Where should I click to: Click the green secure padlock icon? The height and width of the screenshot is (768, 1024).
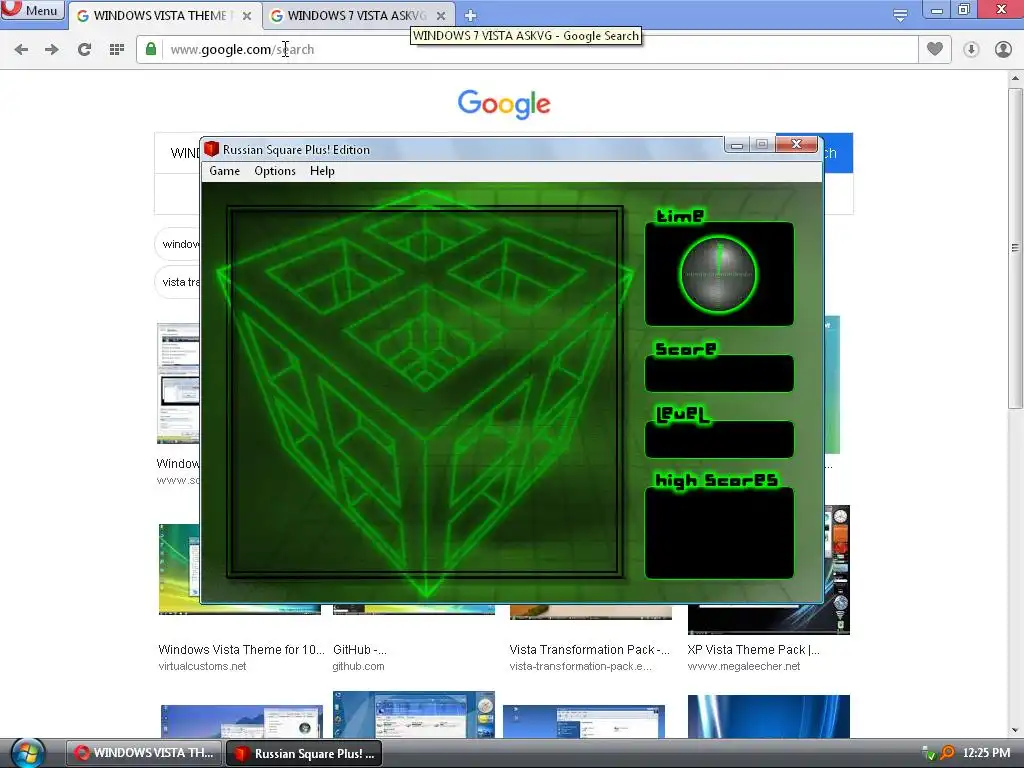(x=151, y=49)
